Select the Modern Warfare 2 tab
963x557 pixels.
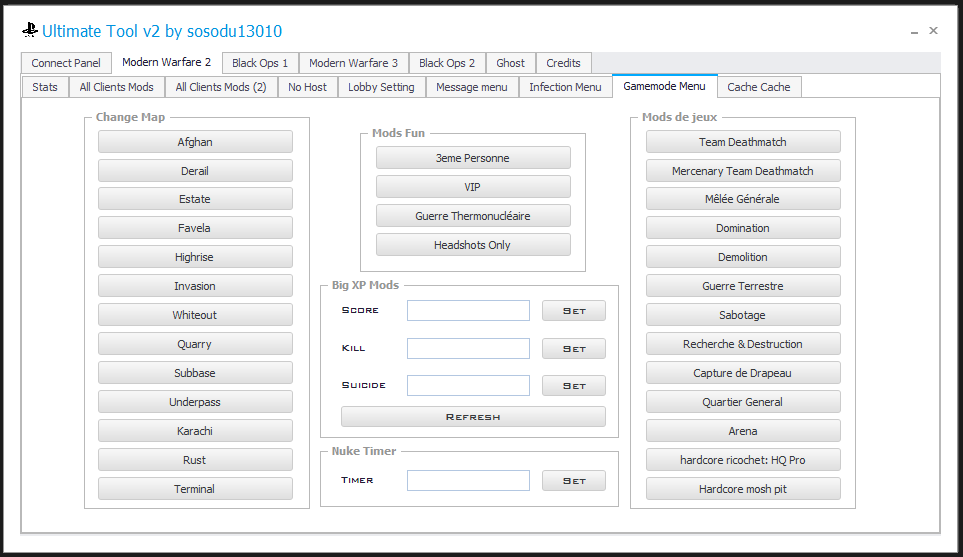click(x=166, y=62)
